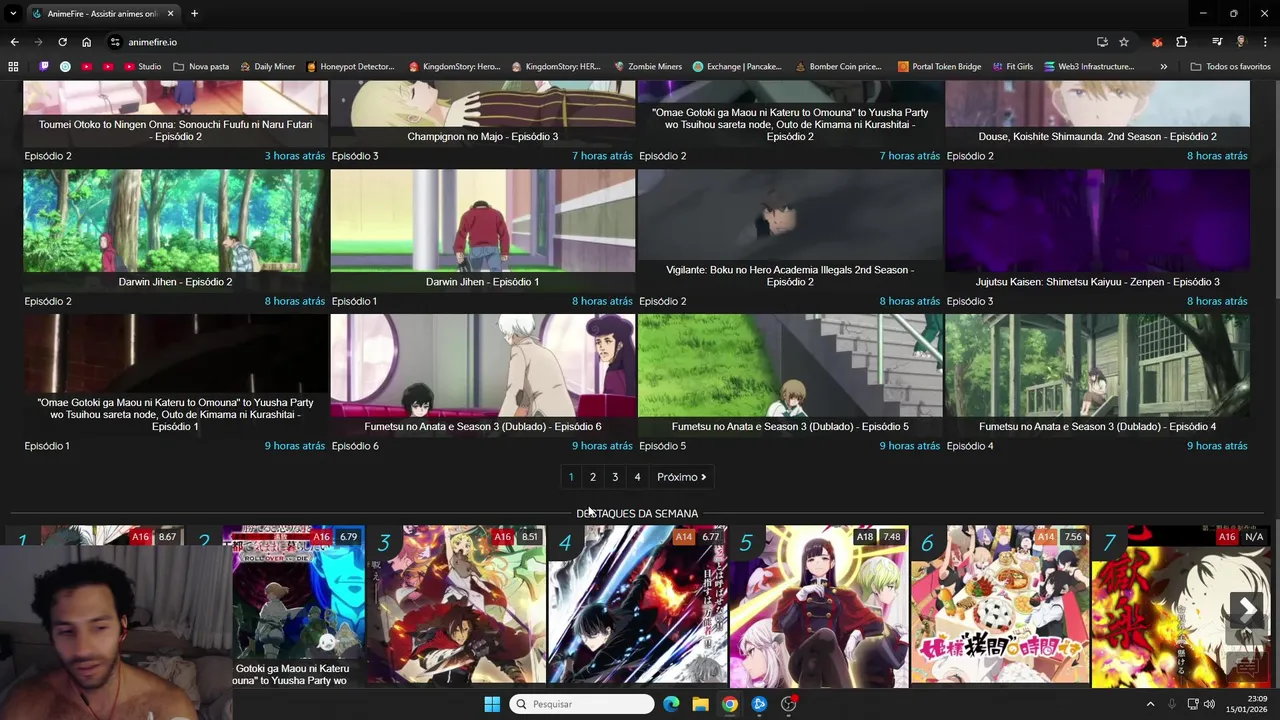Open the Twitch bookmark icon
The height and width of the screenshot is (720, 1280).
[x=44, y=67]
